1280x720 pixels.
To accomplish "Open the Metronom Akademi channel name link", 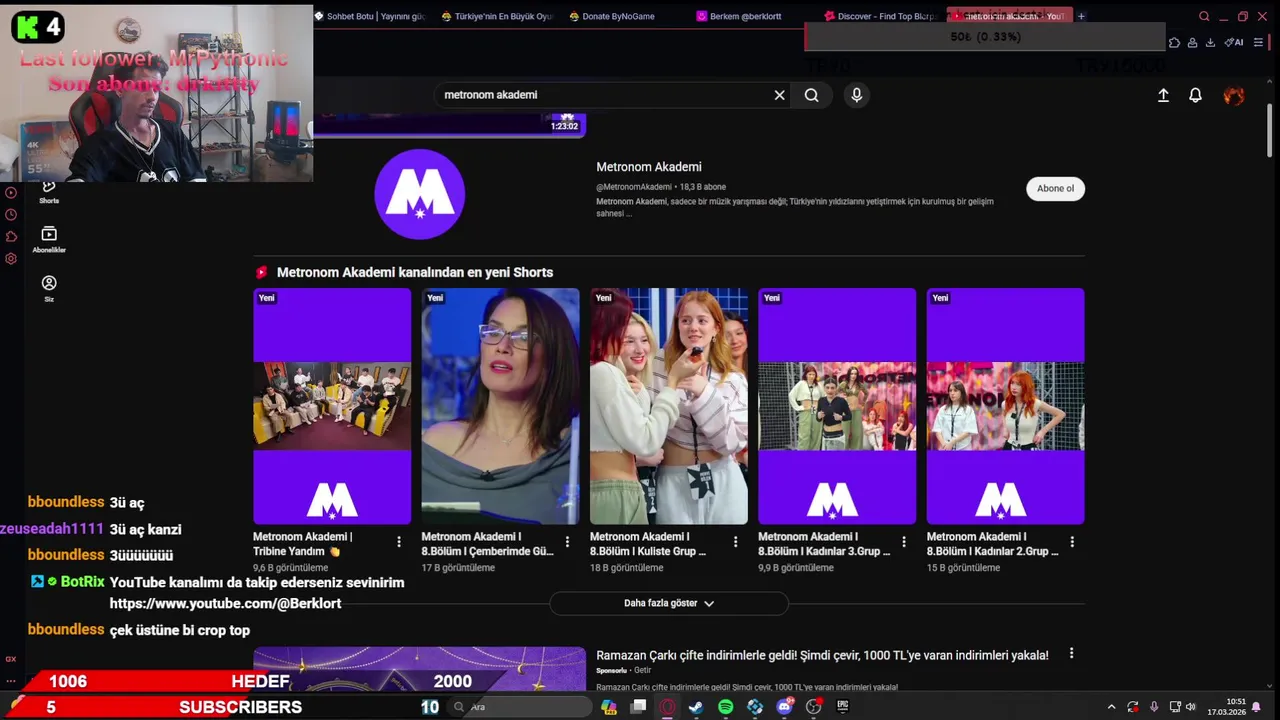I will click(649, 167).
